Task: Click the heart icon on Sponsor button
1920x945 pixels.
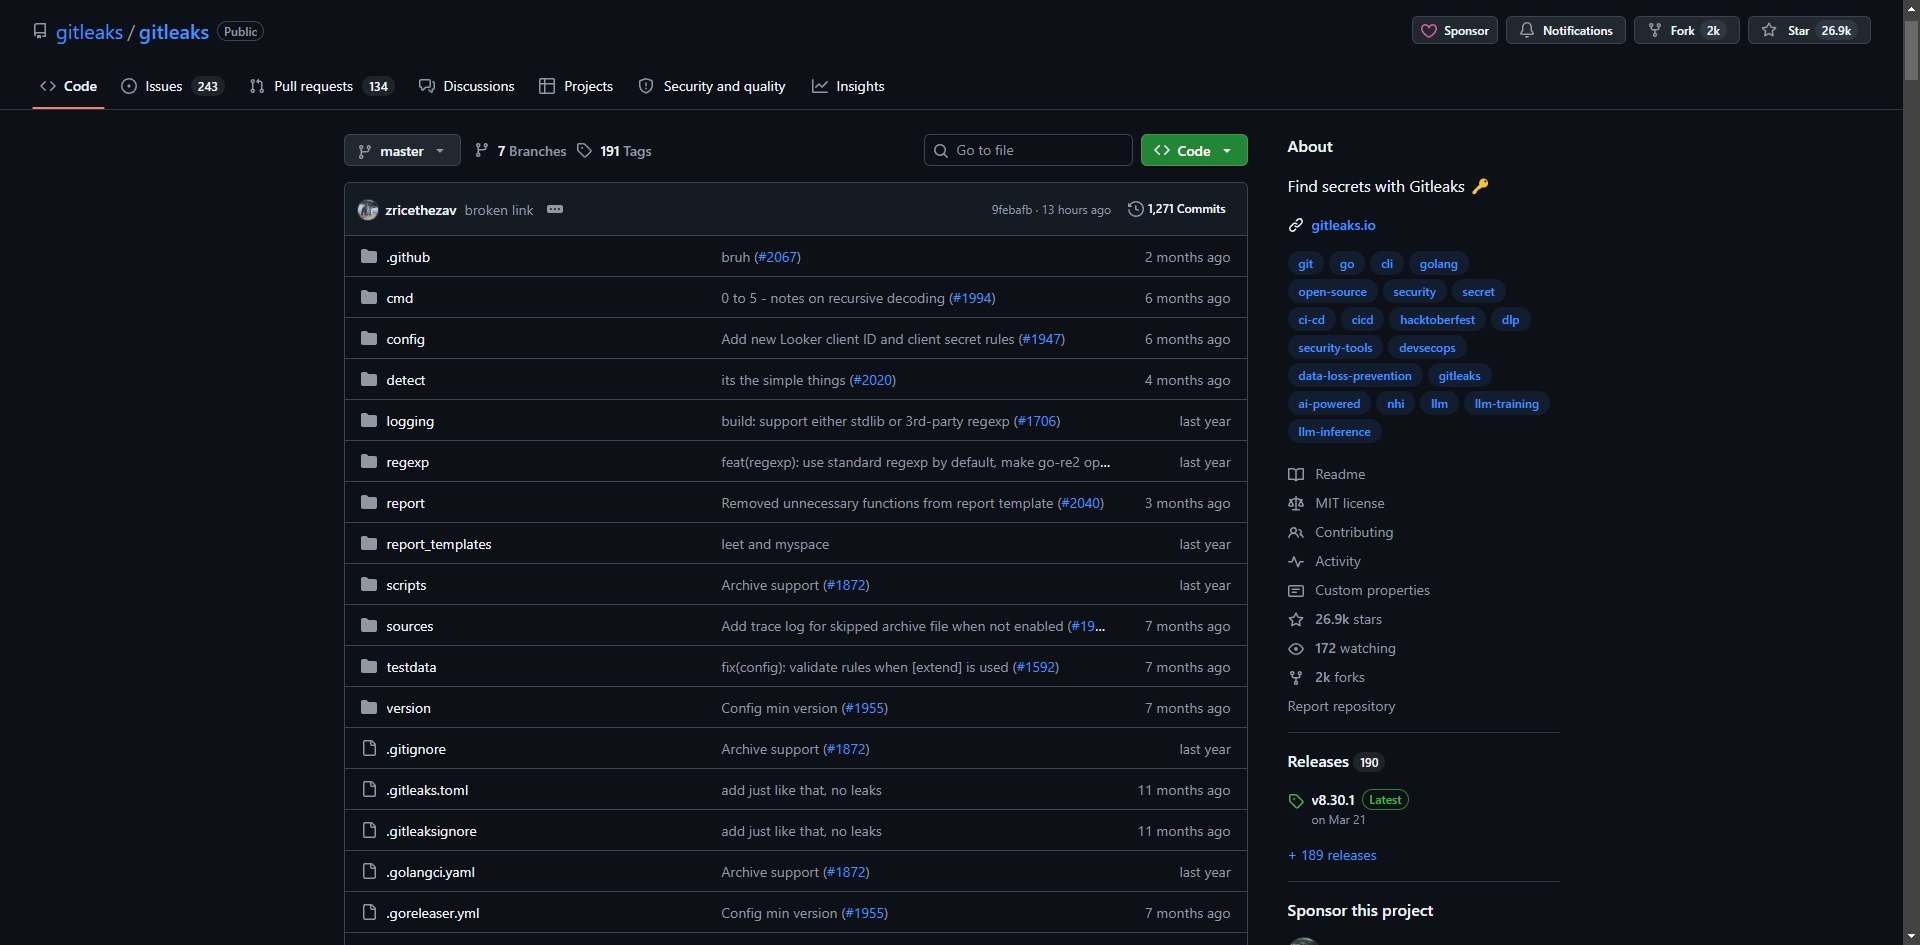Action: tap(1429, 31)
